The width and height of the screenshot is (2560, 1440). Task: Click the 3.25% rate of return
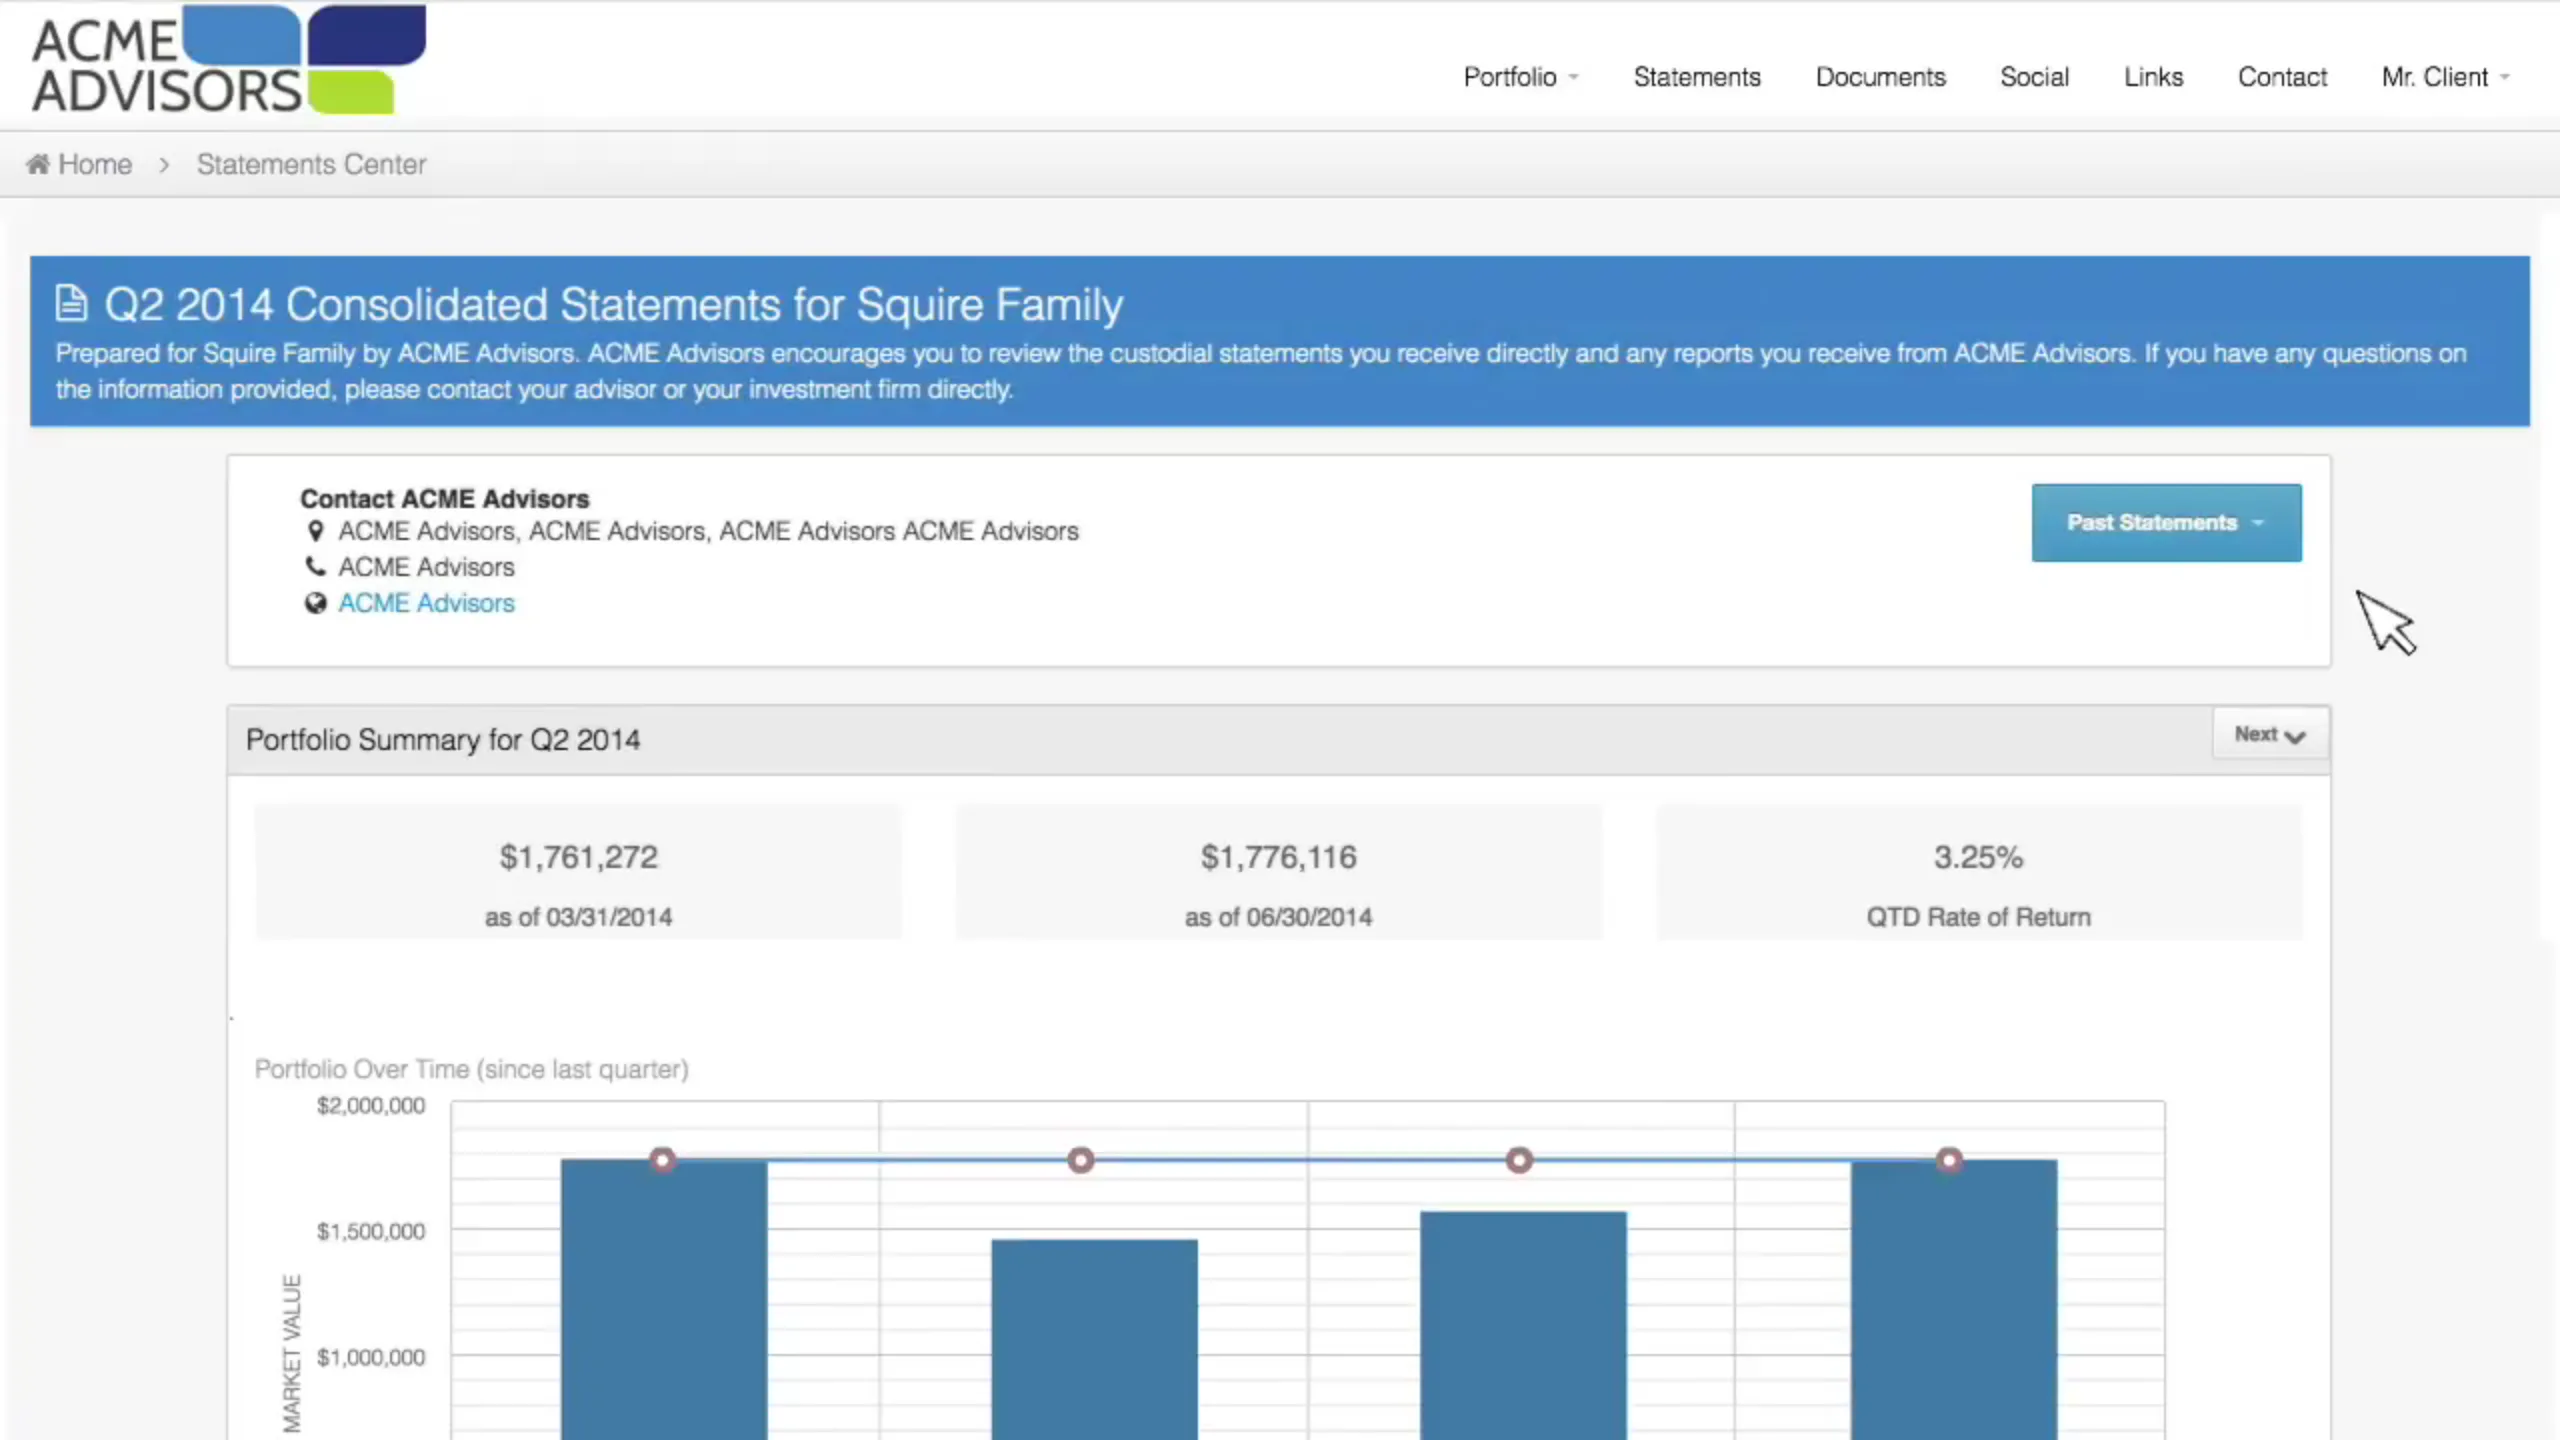tap(1979, 857)
